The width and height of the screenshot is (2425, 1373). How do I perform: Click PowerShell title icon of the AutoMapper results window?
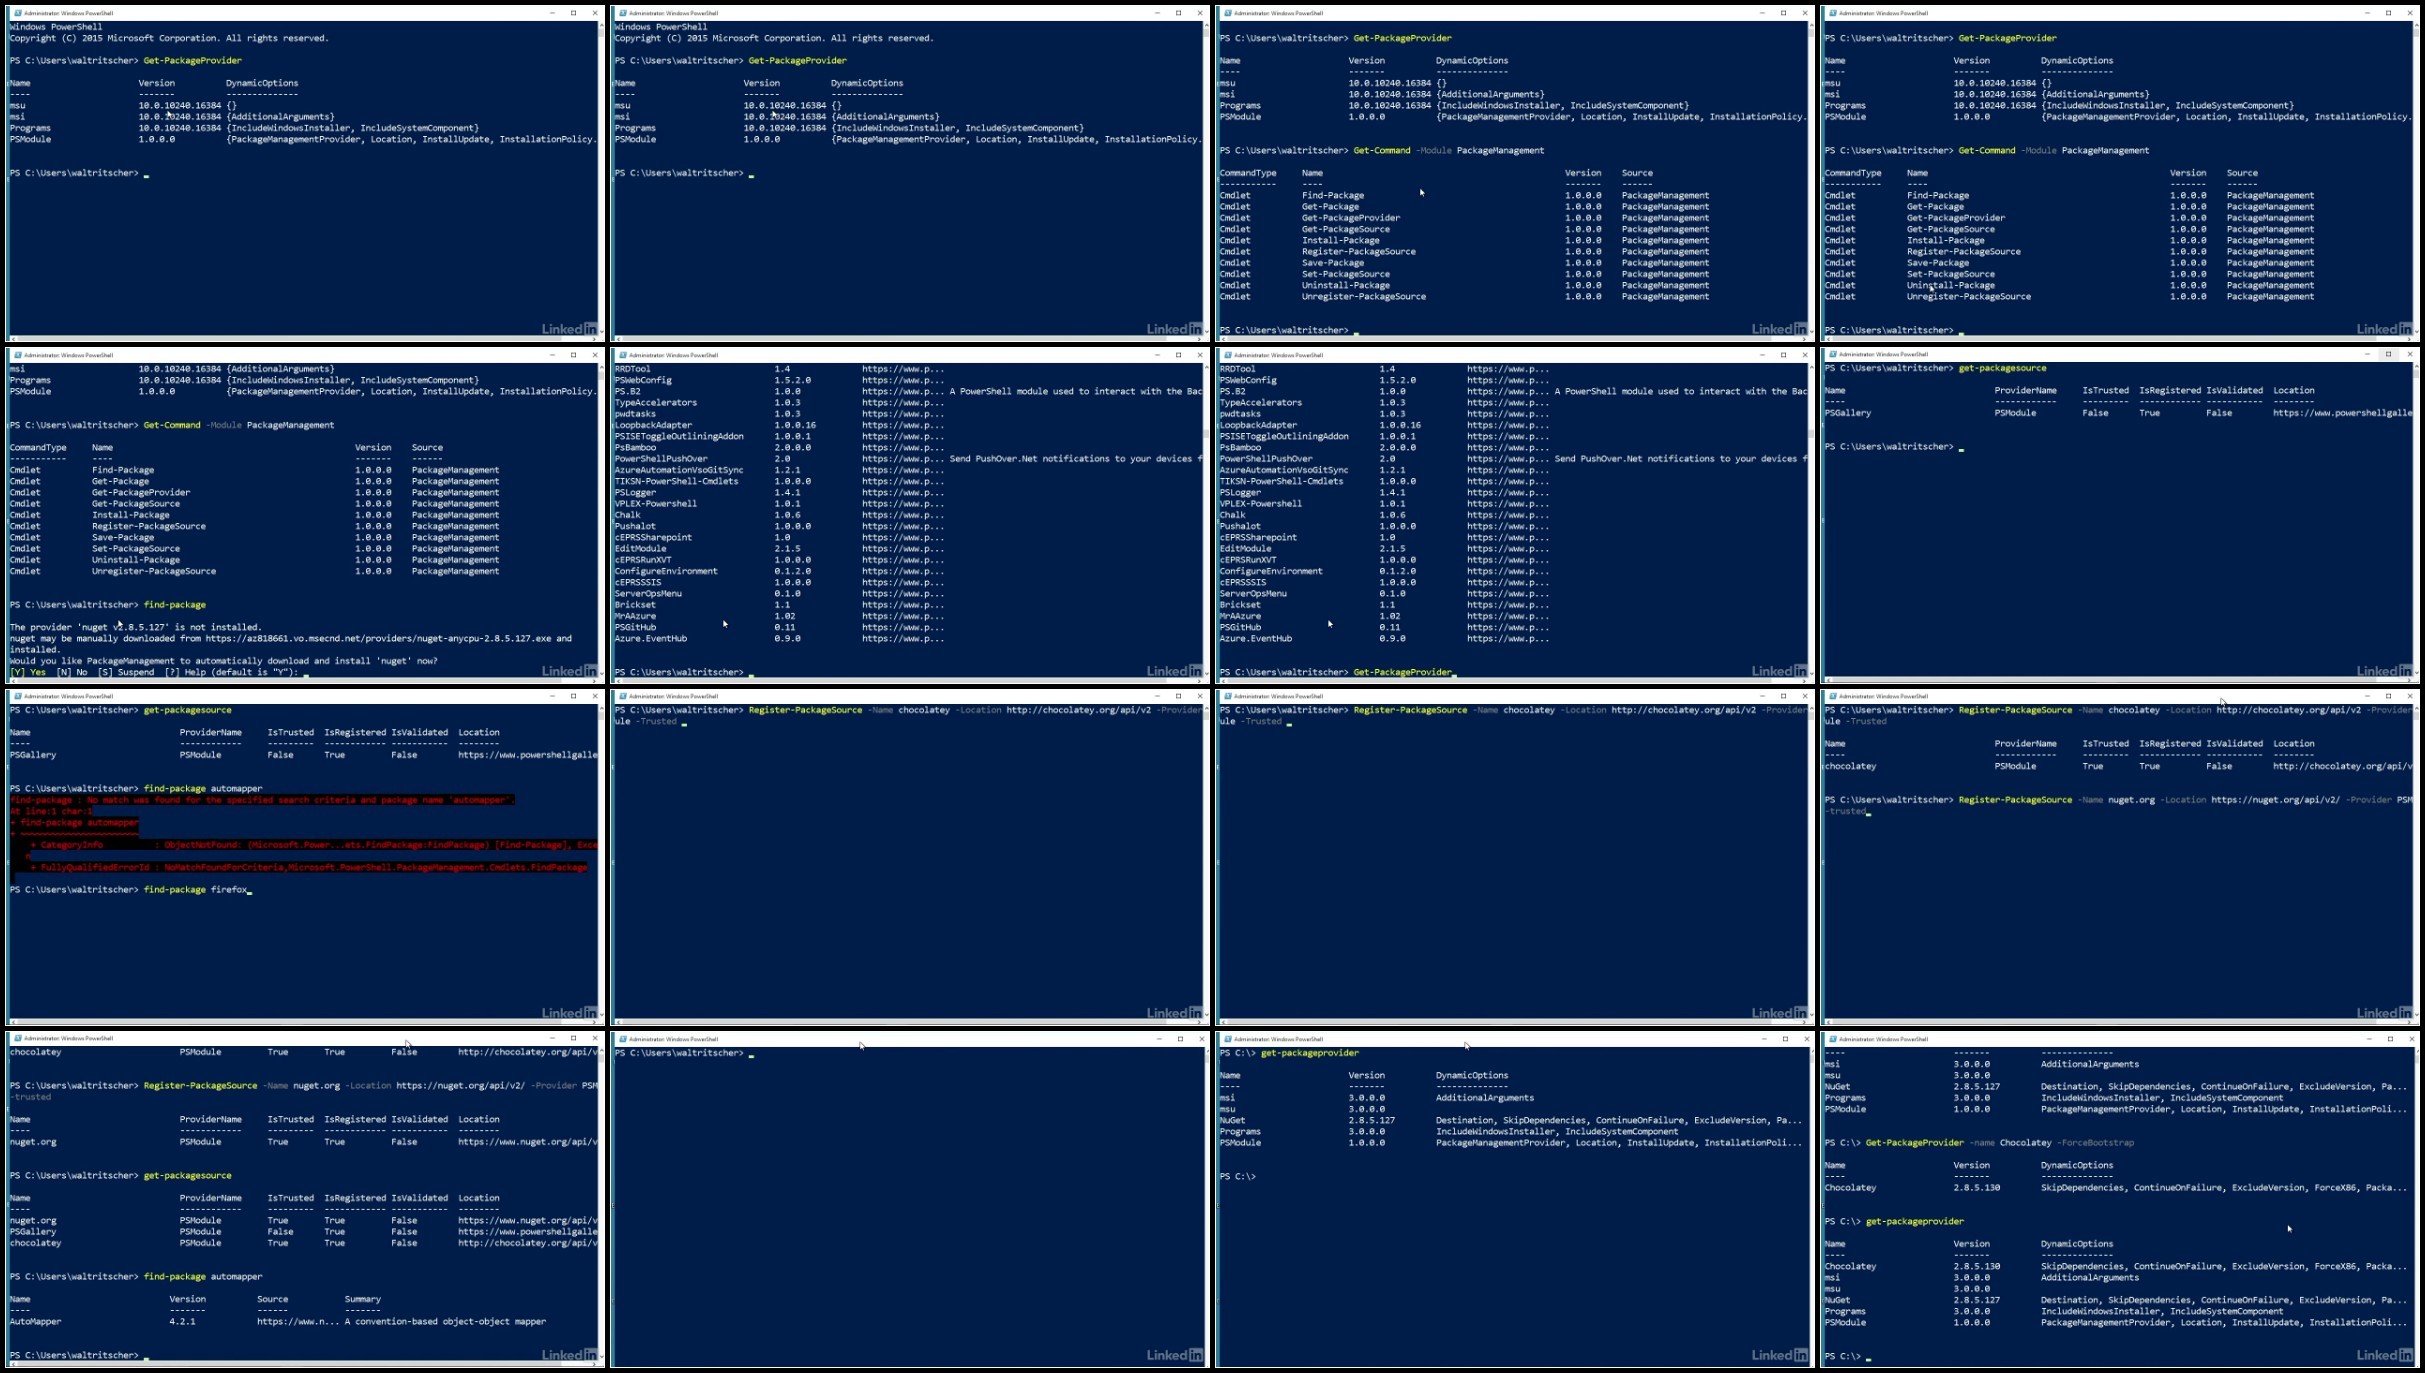coord(16,1038)
